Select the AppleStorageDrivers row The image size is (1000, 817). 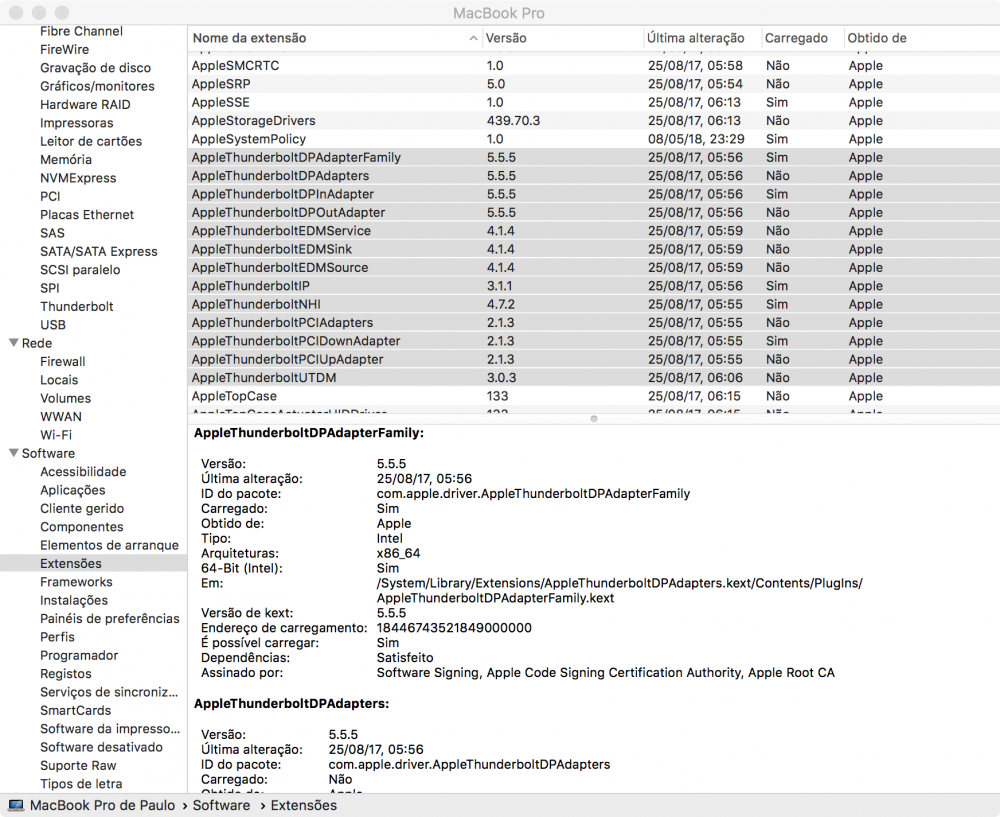pyautogui.click(x=594, y=121)
